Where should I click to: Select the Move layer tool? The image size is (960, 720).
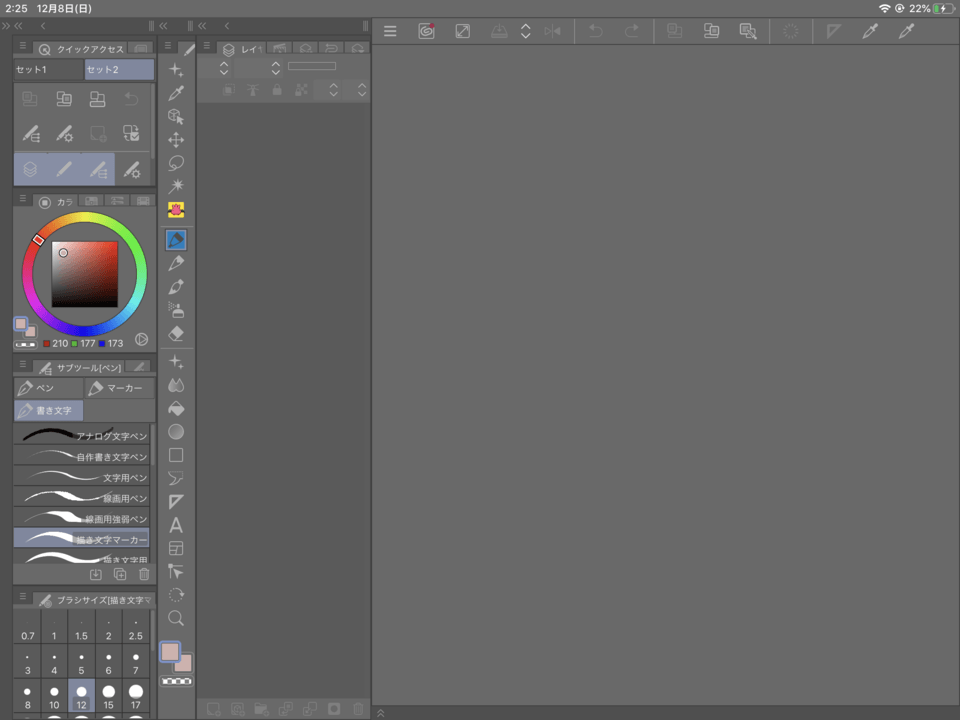(176, 140)
